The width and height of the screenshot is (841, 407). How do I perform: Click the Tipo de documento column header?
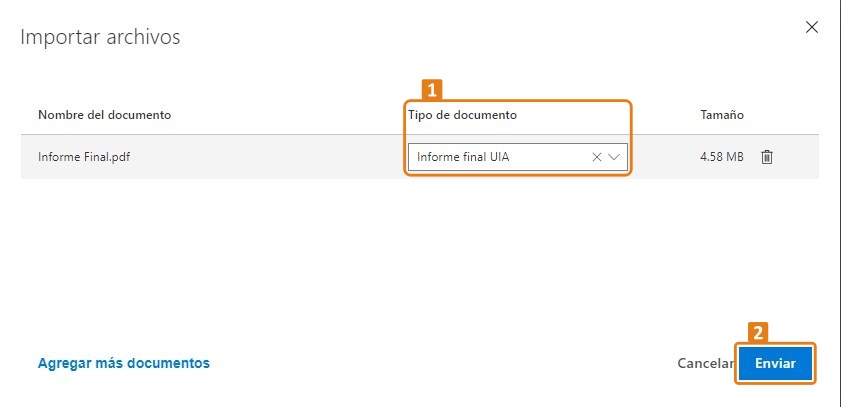tap(462, 115)
